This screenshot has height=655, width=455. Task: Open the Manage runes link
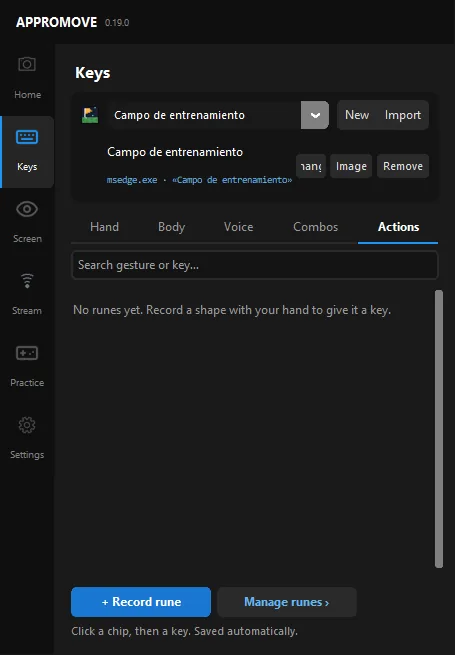tap(287, 602)
